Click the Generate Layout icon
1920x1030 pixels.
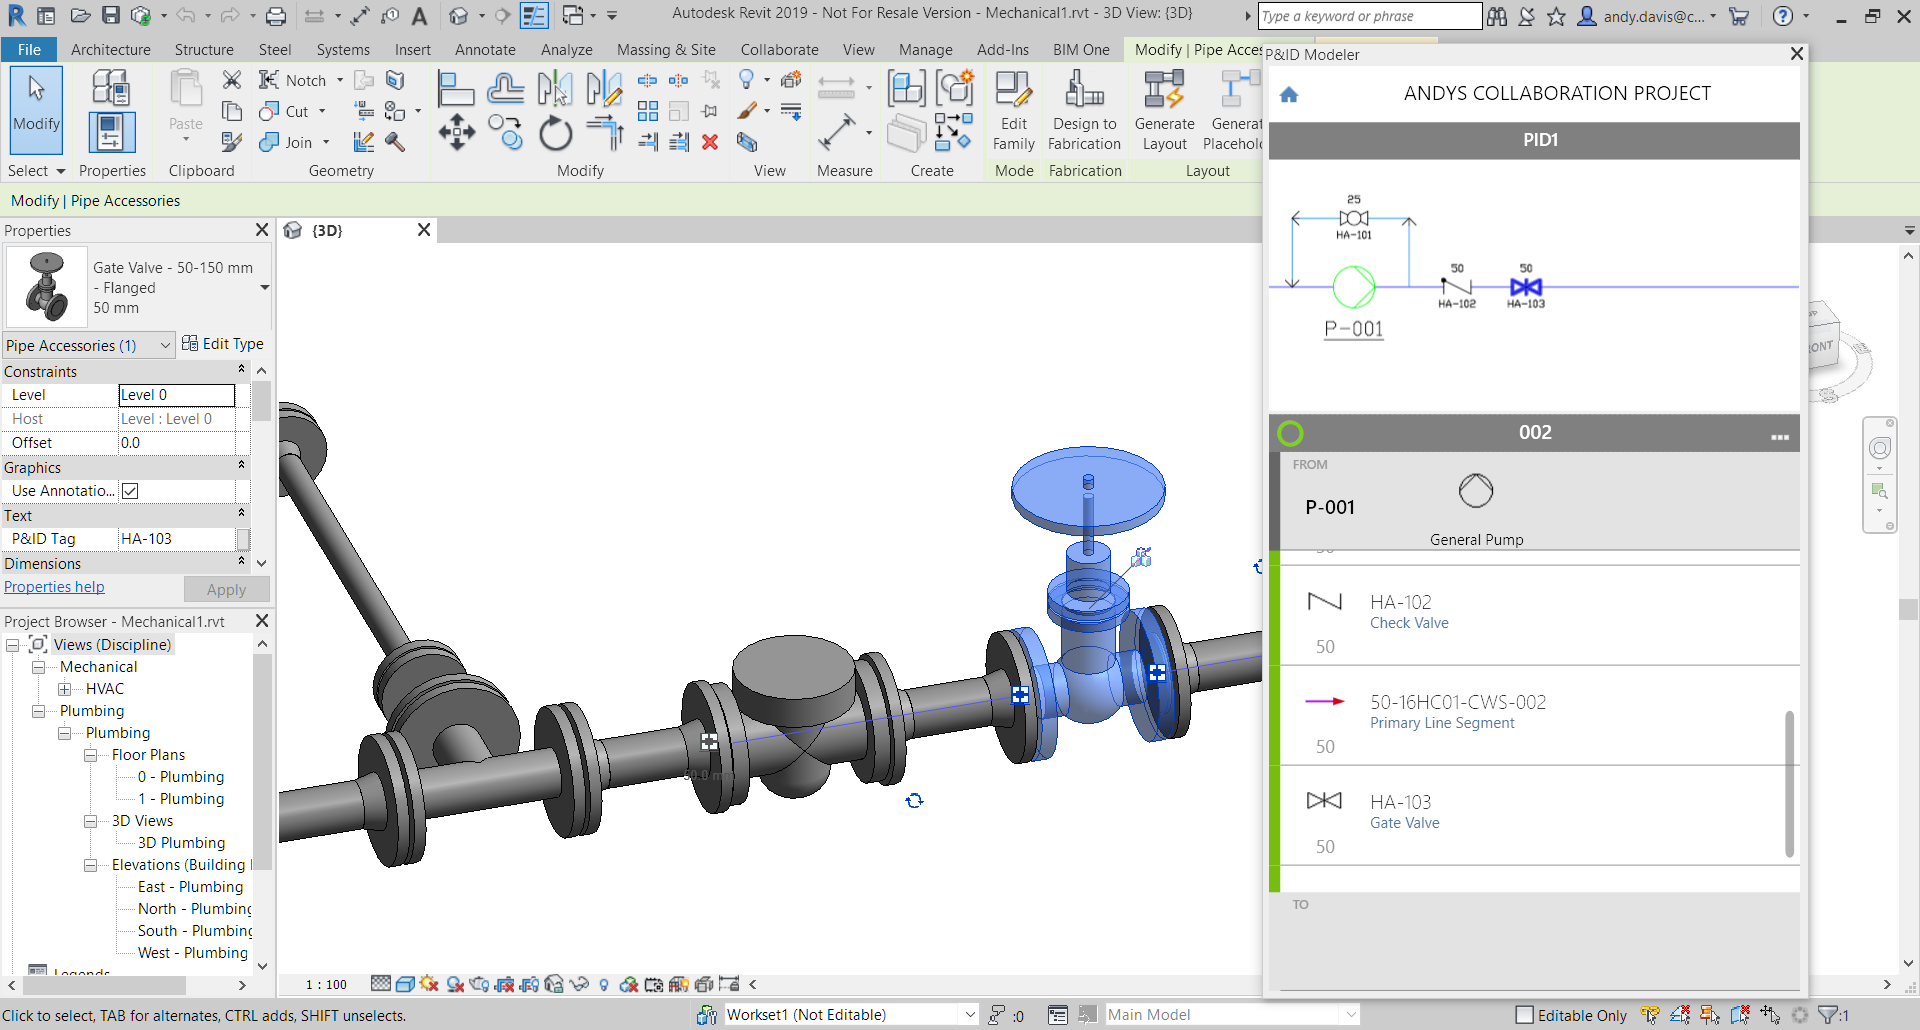coord(1164,110)
